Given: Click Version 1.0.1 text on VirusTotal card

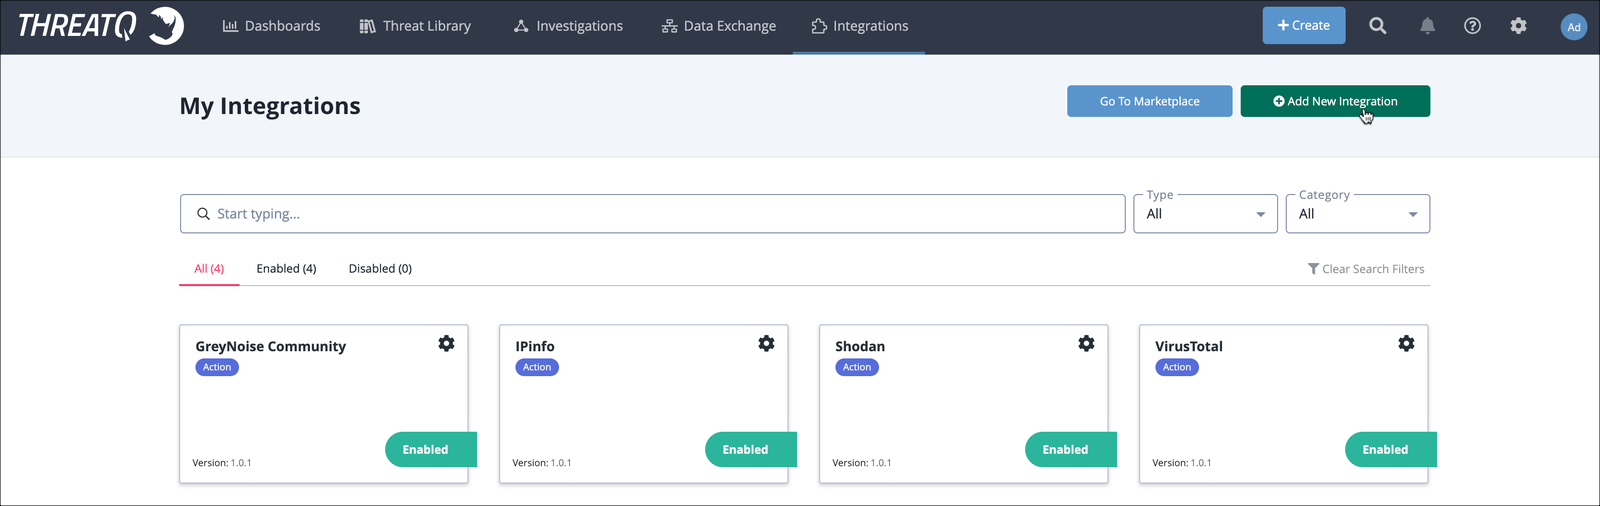Looking at the screenshot, I should 1182,463.
